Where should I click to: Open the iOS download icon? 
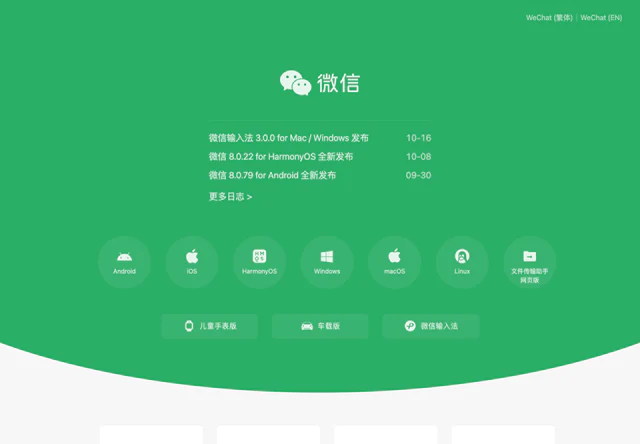coord(192,262)
